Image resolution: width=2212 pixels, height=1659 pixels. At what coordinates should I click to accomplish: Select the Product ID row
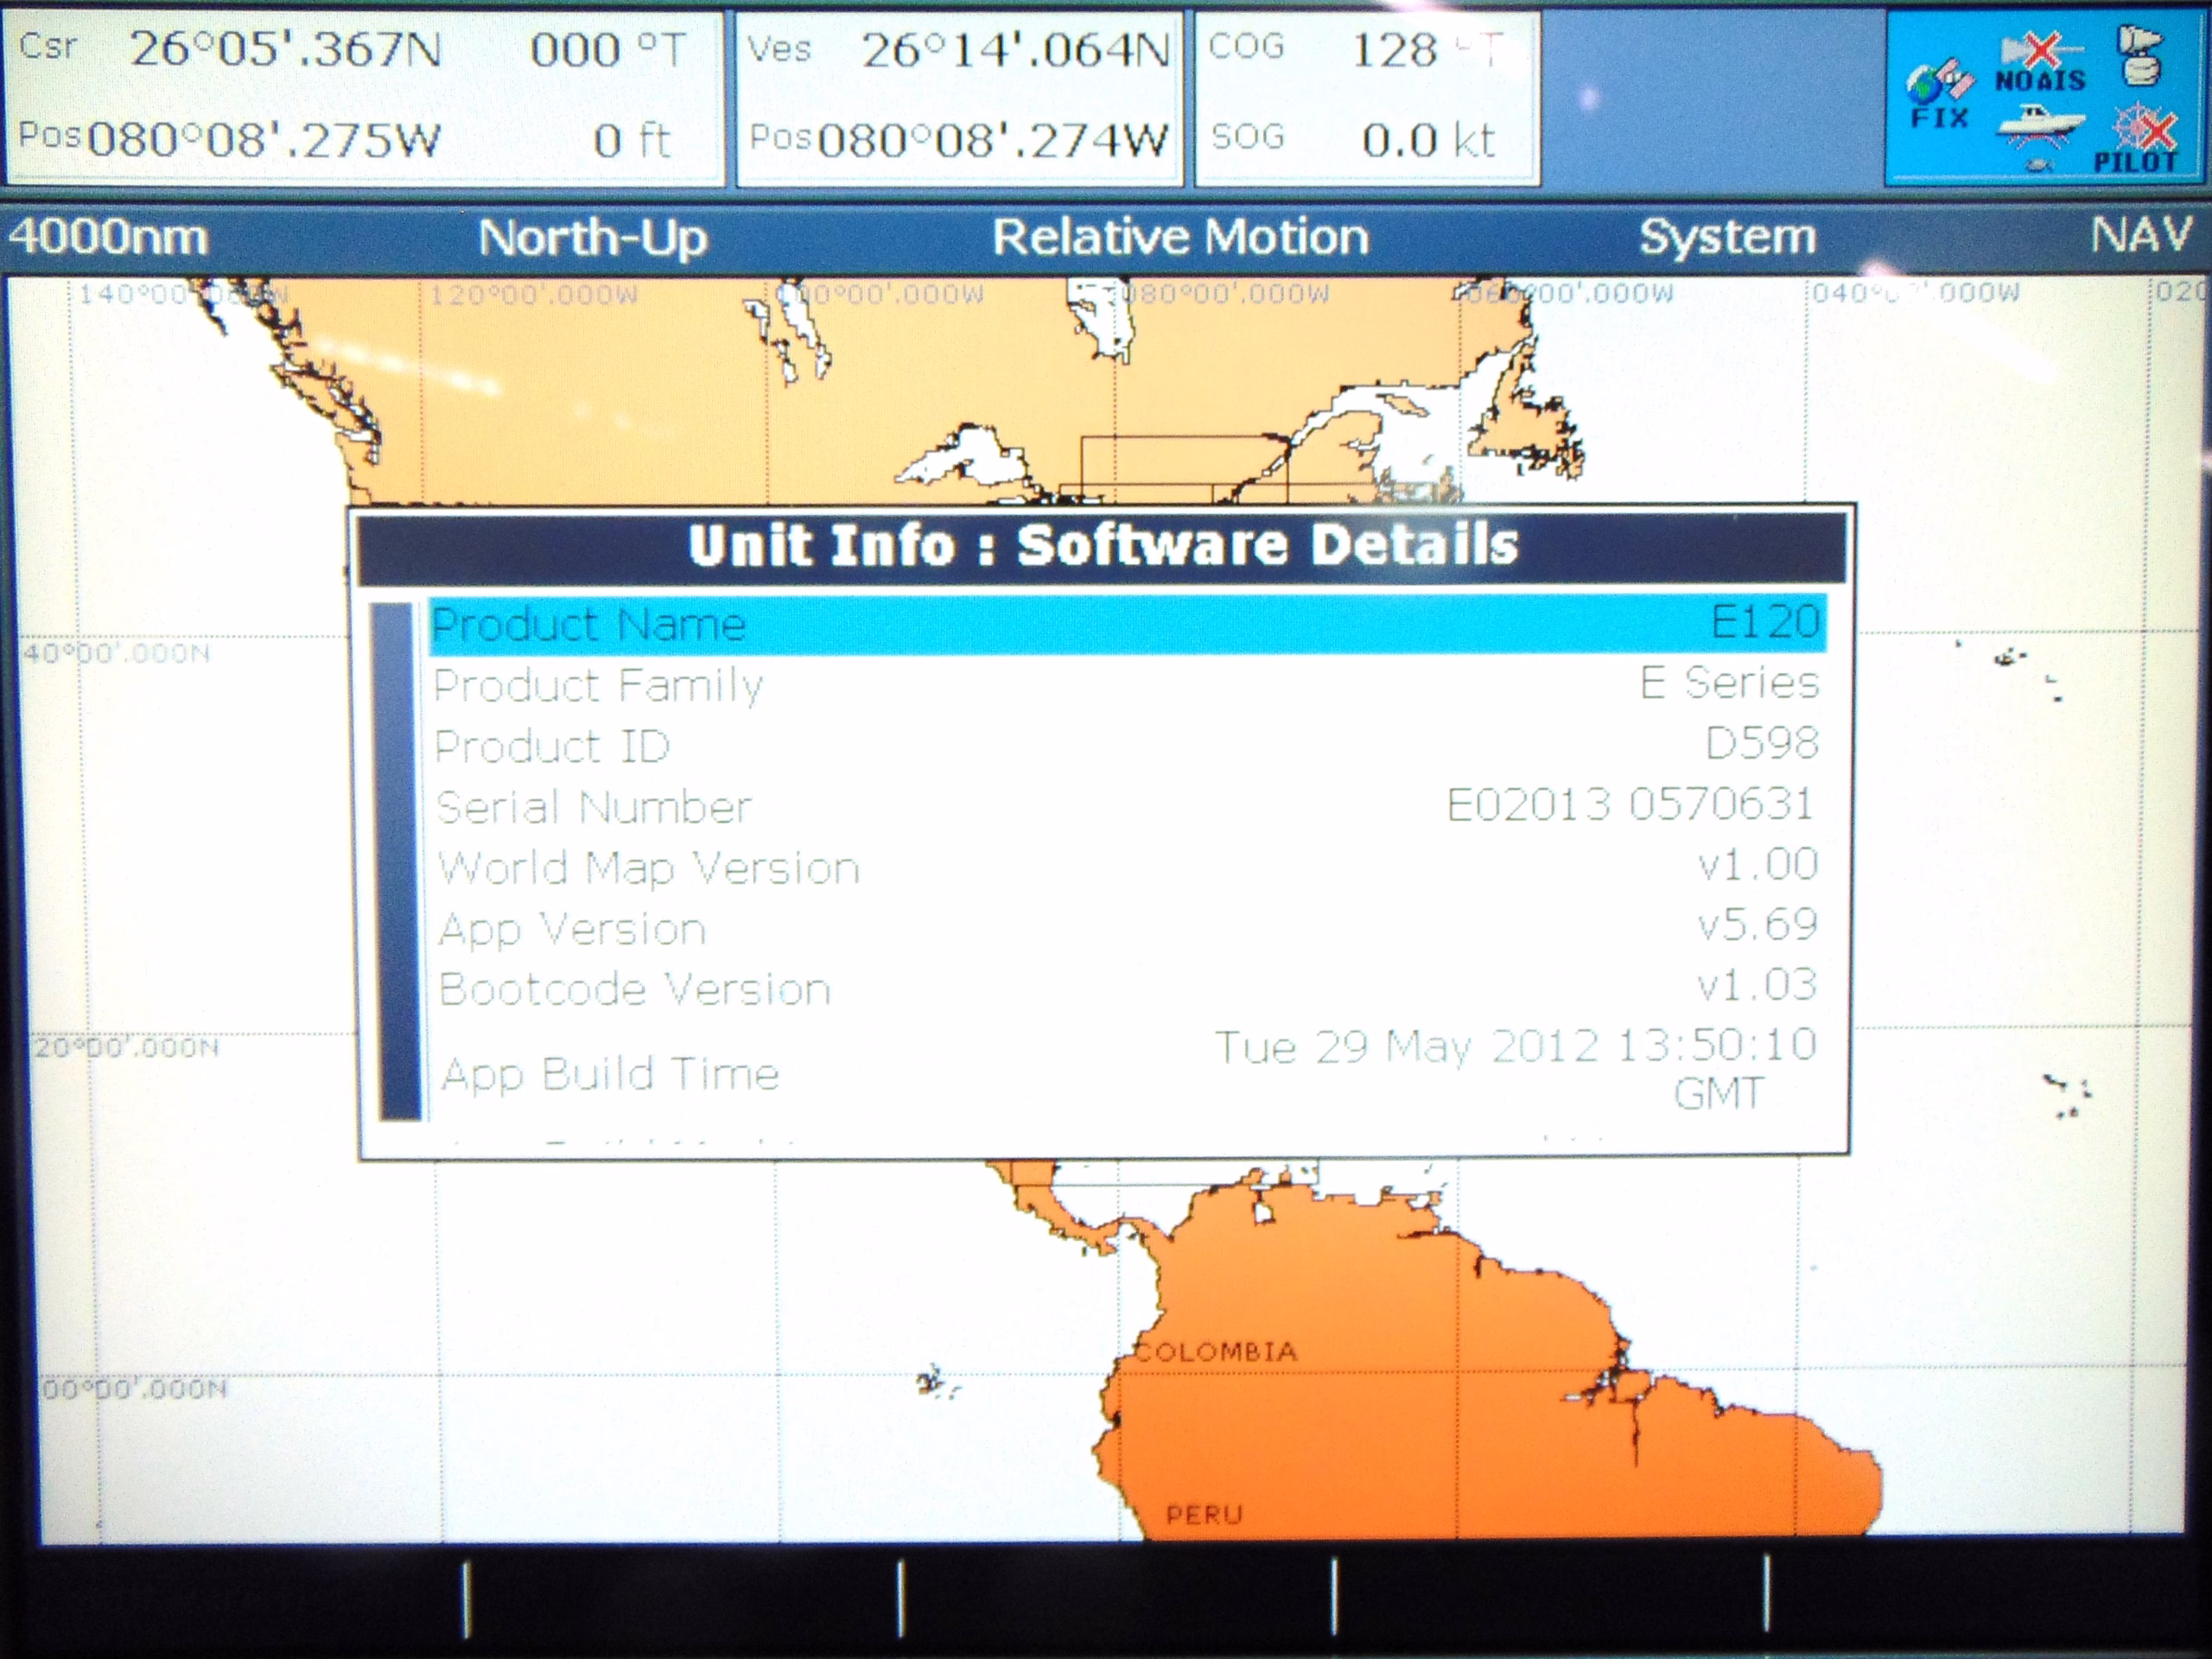(1126, 745)
